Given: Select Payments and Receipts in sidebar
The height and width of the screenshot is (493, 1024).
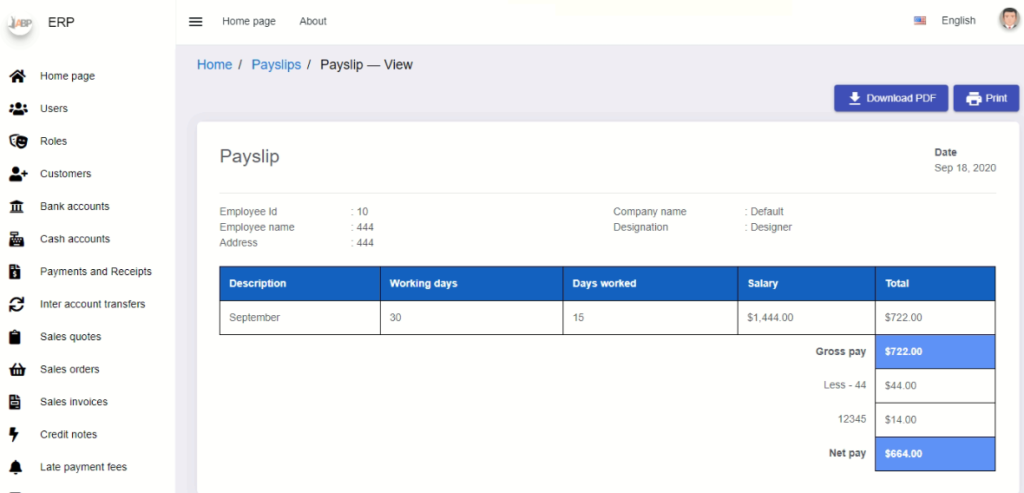Looking at the screenshot, I should pyautogui.click(x=96, y=272).
